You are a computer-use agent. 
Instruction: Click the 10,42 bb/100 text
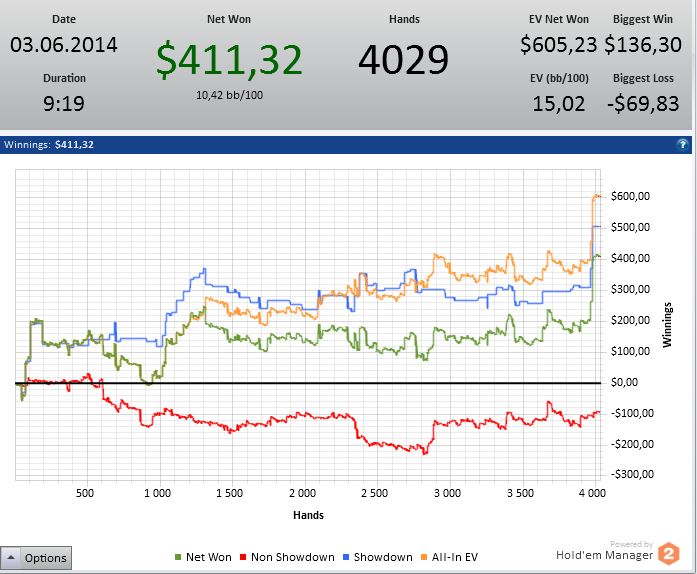point(229,95)
